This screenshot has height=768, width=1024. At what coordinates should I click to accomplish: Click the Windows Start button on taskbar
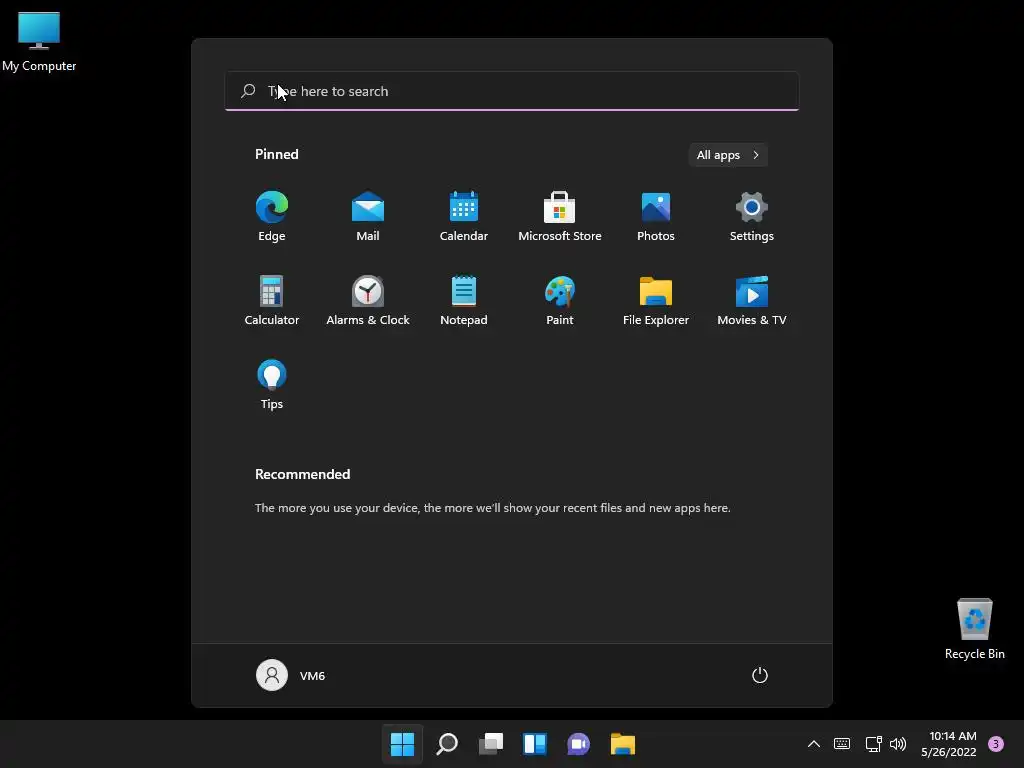click(402, 744)
